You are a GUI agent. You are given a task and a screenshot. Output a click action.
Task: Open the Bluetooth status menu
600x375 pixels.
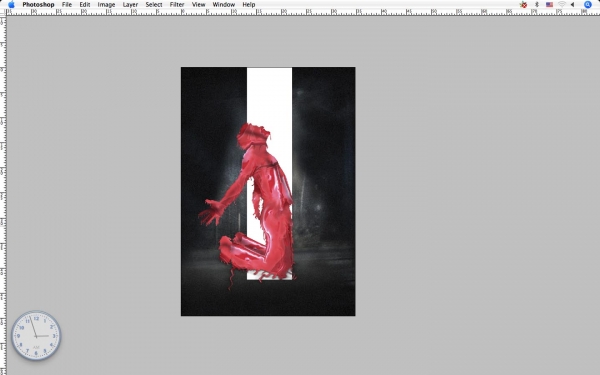536,5
